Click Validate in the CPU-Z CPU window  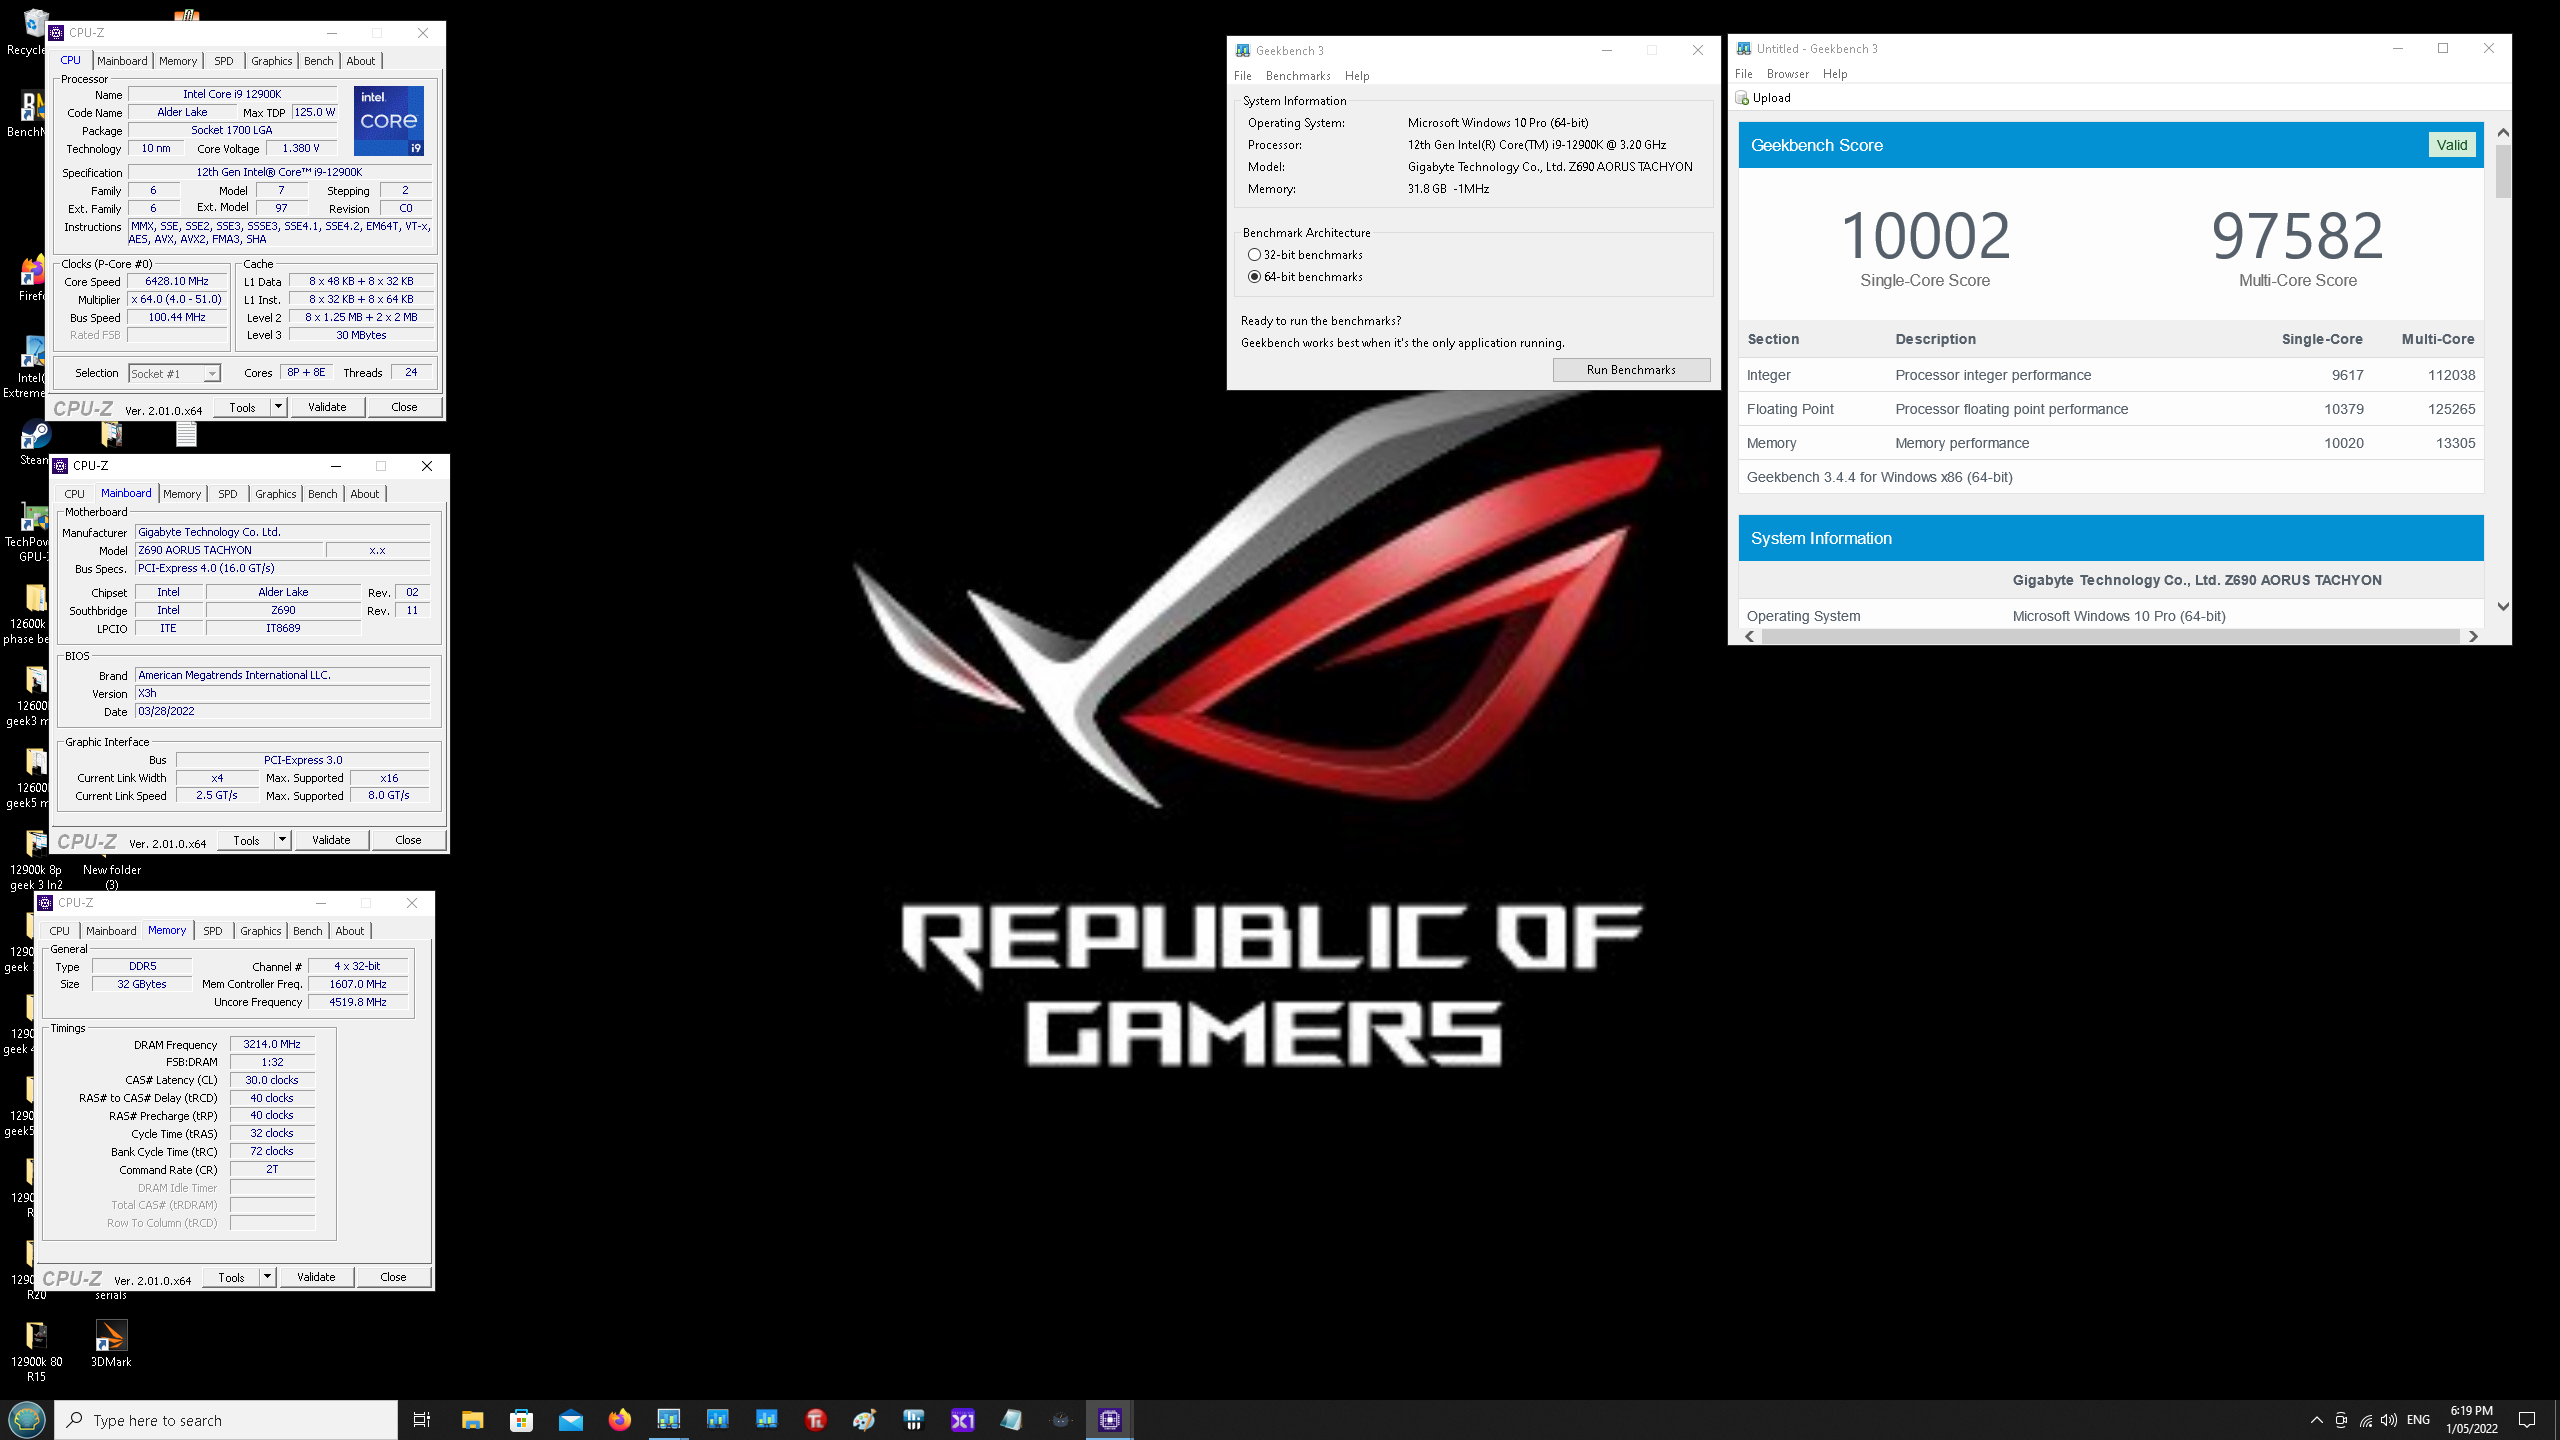click(327, 407)
